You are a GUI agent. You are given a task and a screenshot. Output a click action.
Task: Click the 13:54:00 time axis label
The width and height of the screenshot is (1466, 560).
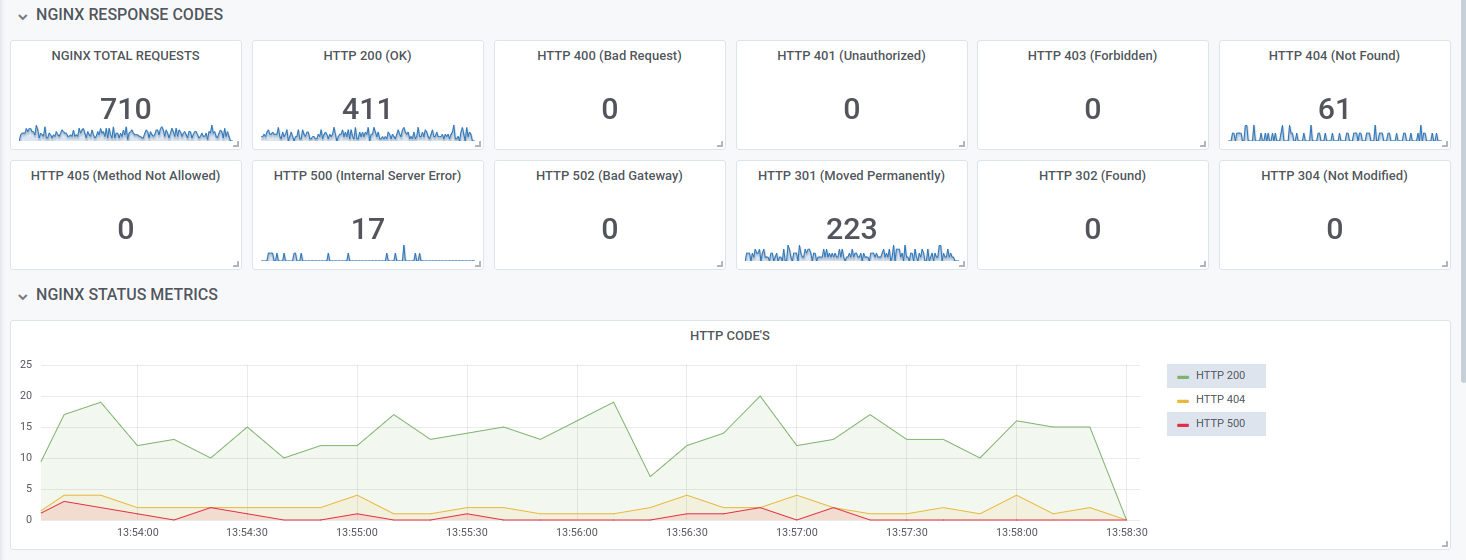138,532
